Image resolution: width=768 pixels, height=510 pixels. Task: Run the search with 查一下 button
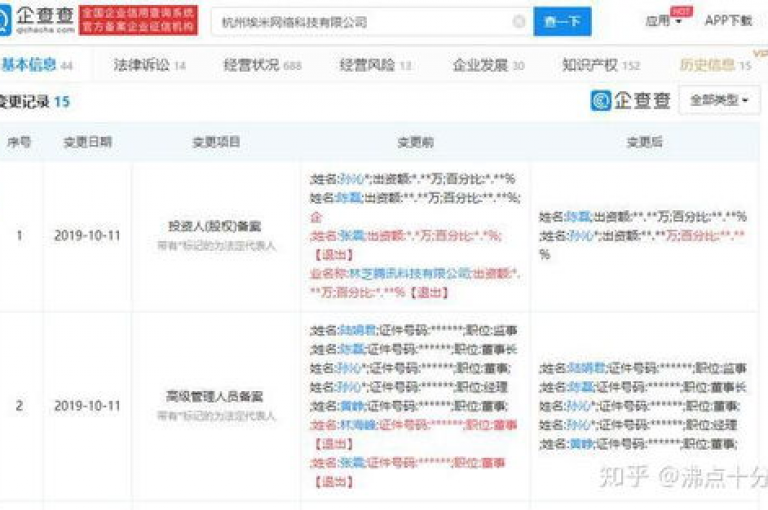click(x=562, y=22)
